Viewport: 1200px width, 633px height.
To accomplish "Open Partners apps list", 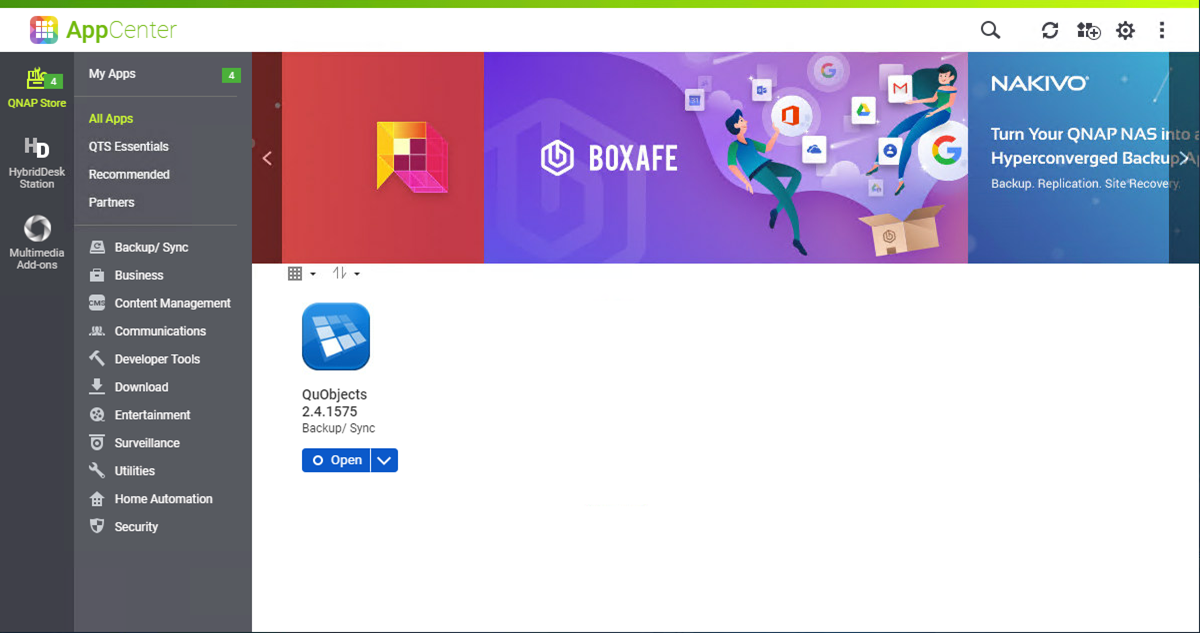I will (x=111, y=202).
